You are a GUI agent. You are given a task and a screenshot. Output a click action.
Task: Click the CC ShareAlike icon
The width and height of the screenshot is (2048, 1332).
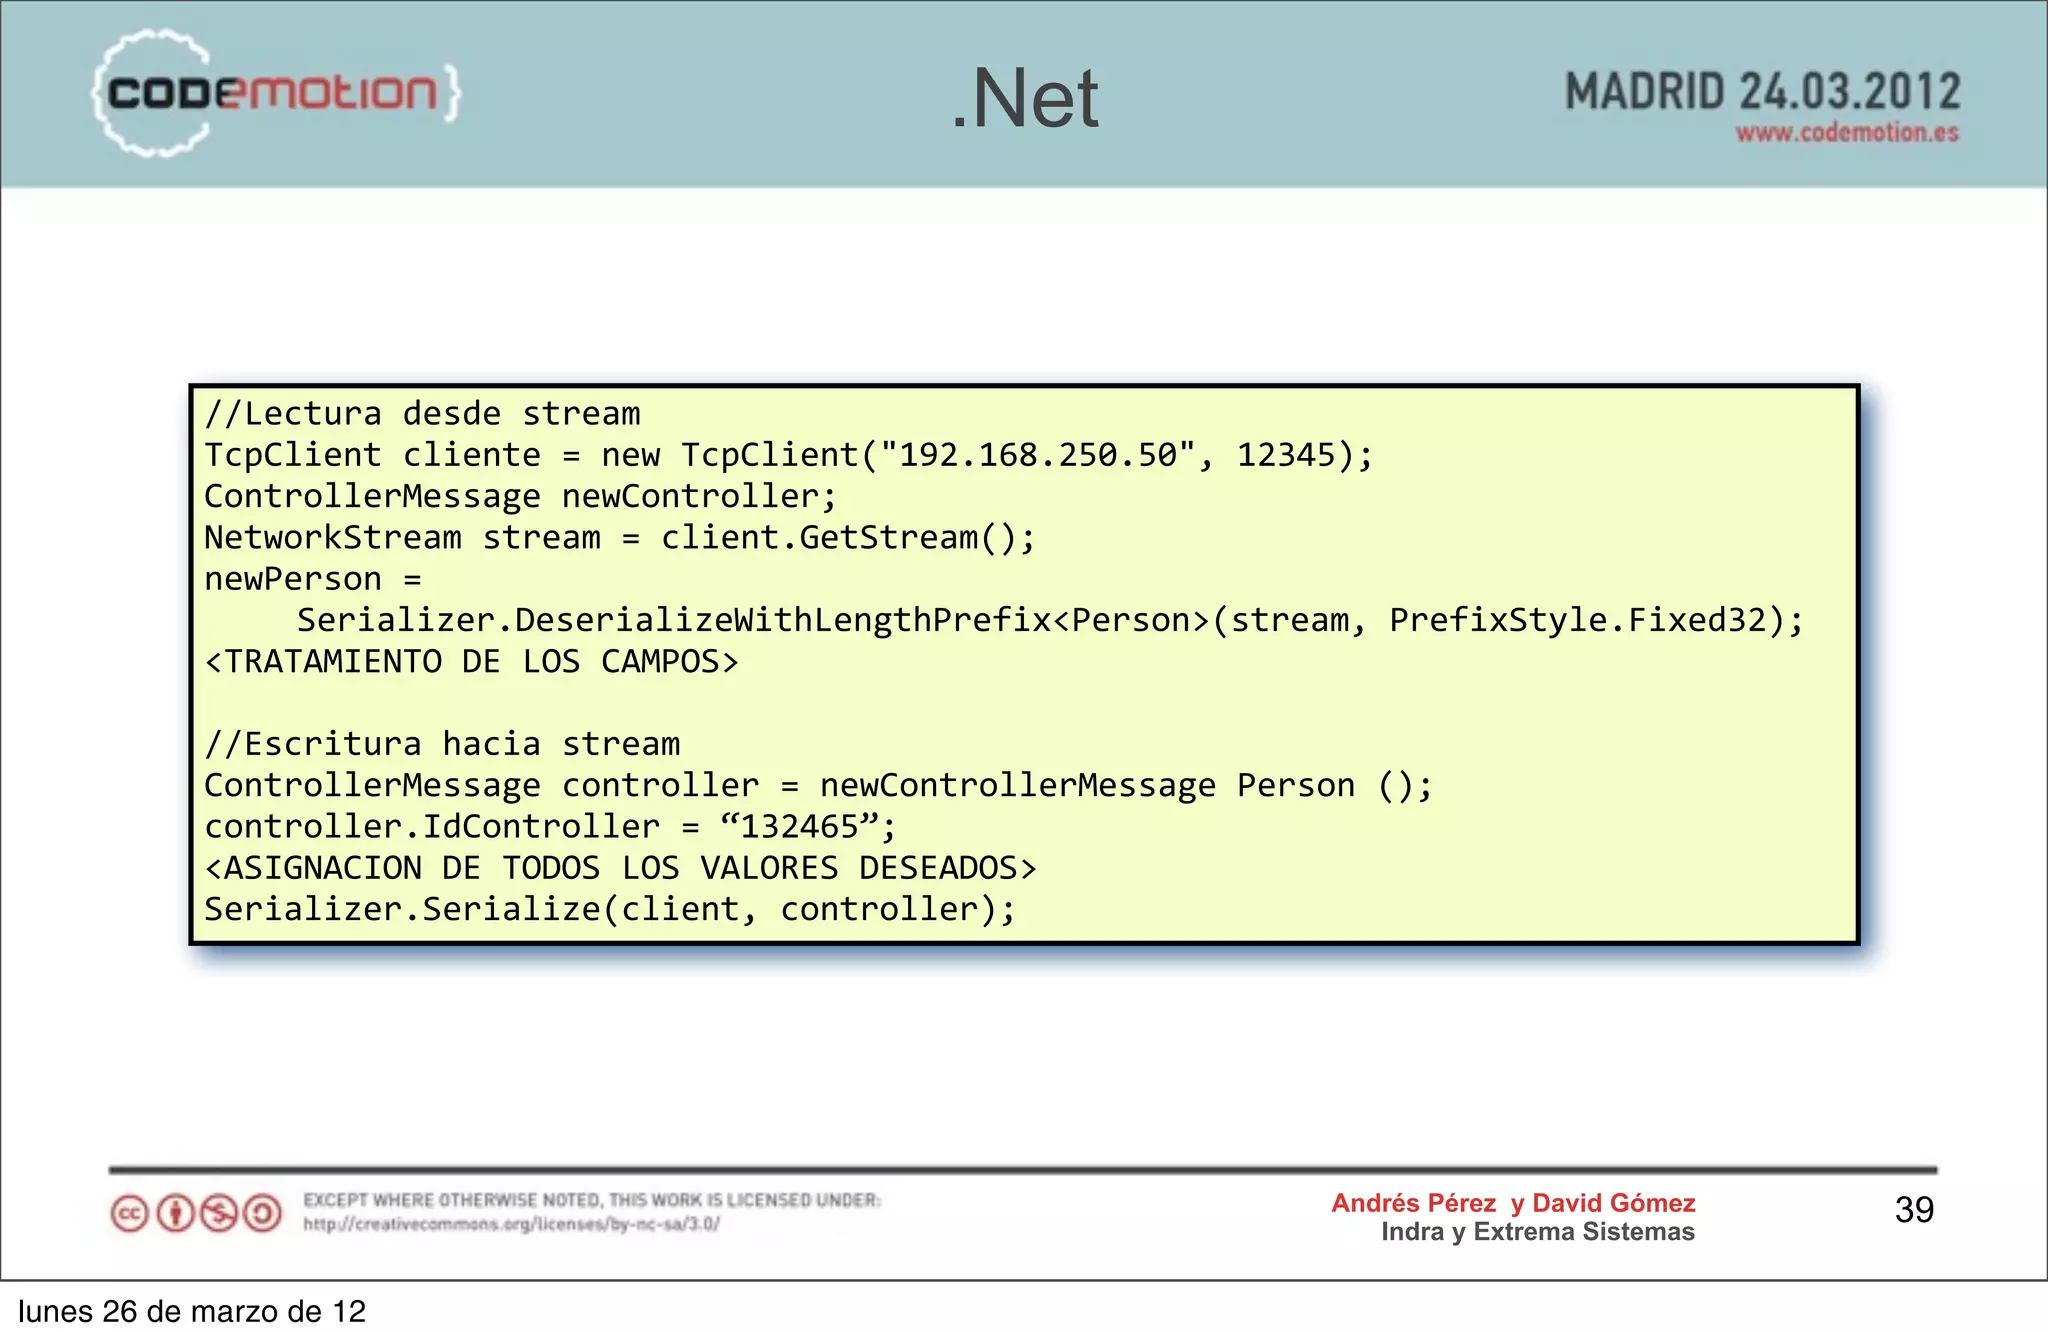pos(263,1214)
